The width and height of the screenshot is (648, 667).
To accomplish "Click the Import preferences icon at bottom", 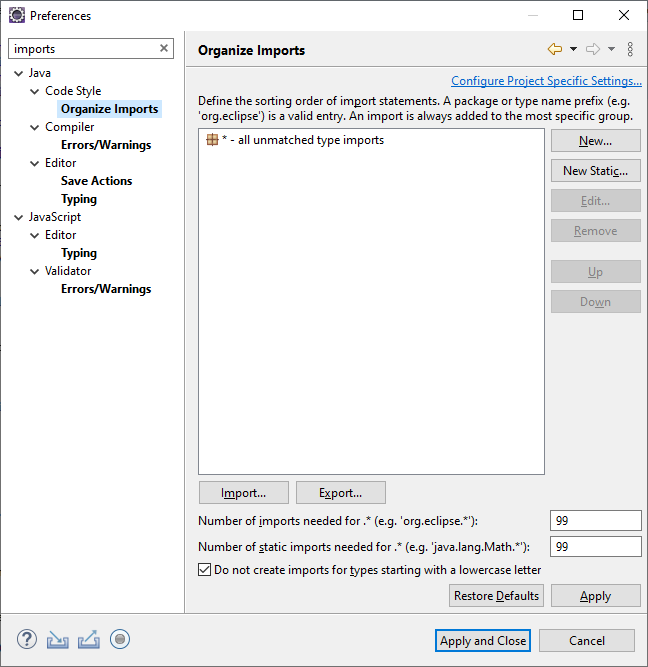I will coord(57,639).
